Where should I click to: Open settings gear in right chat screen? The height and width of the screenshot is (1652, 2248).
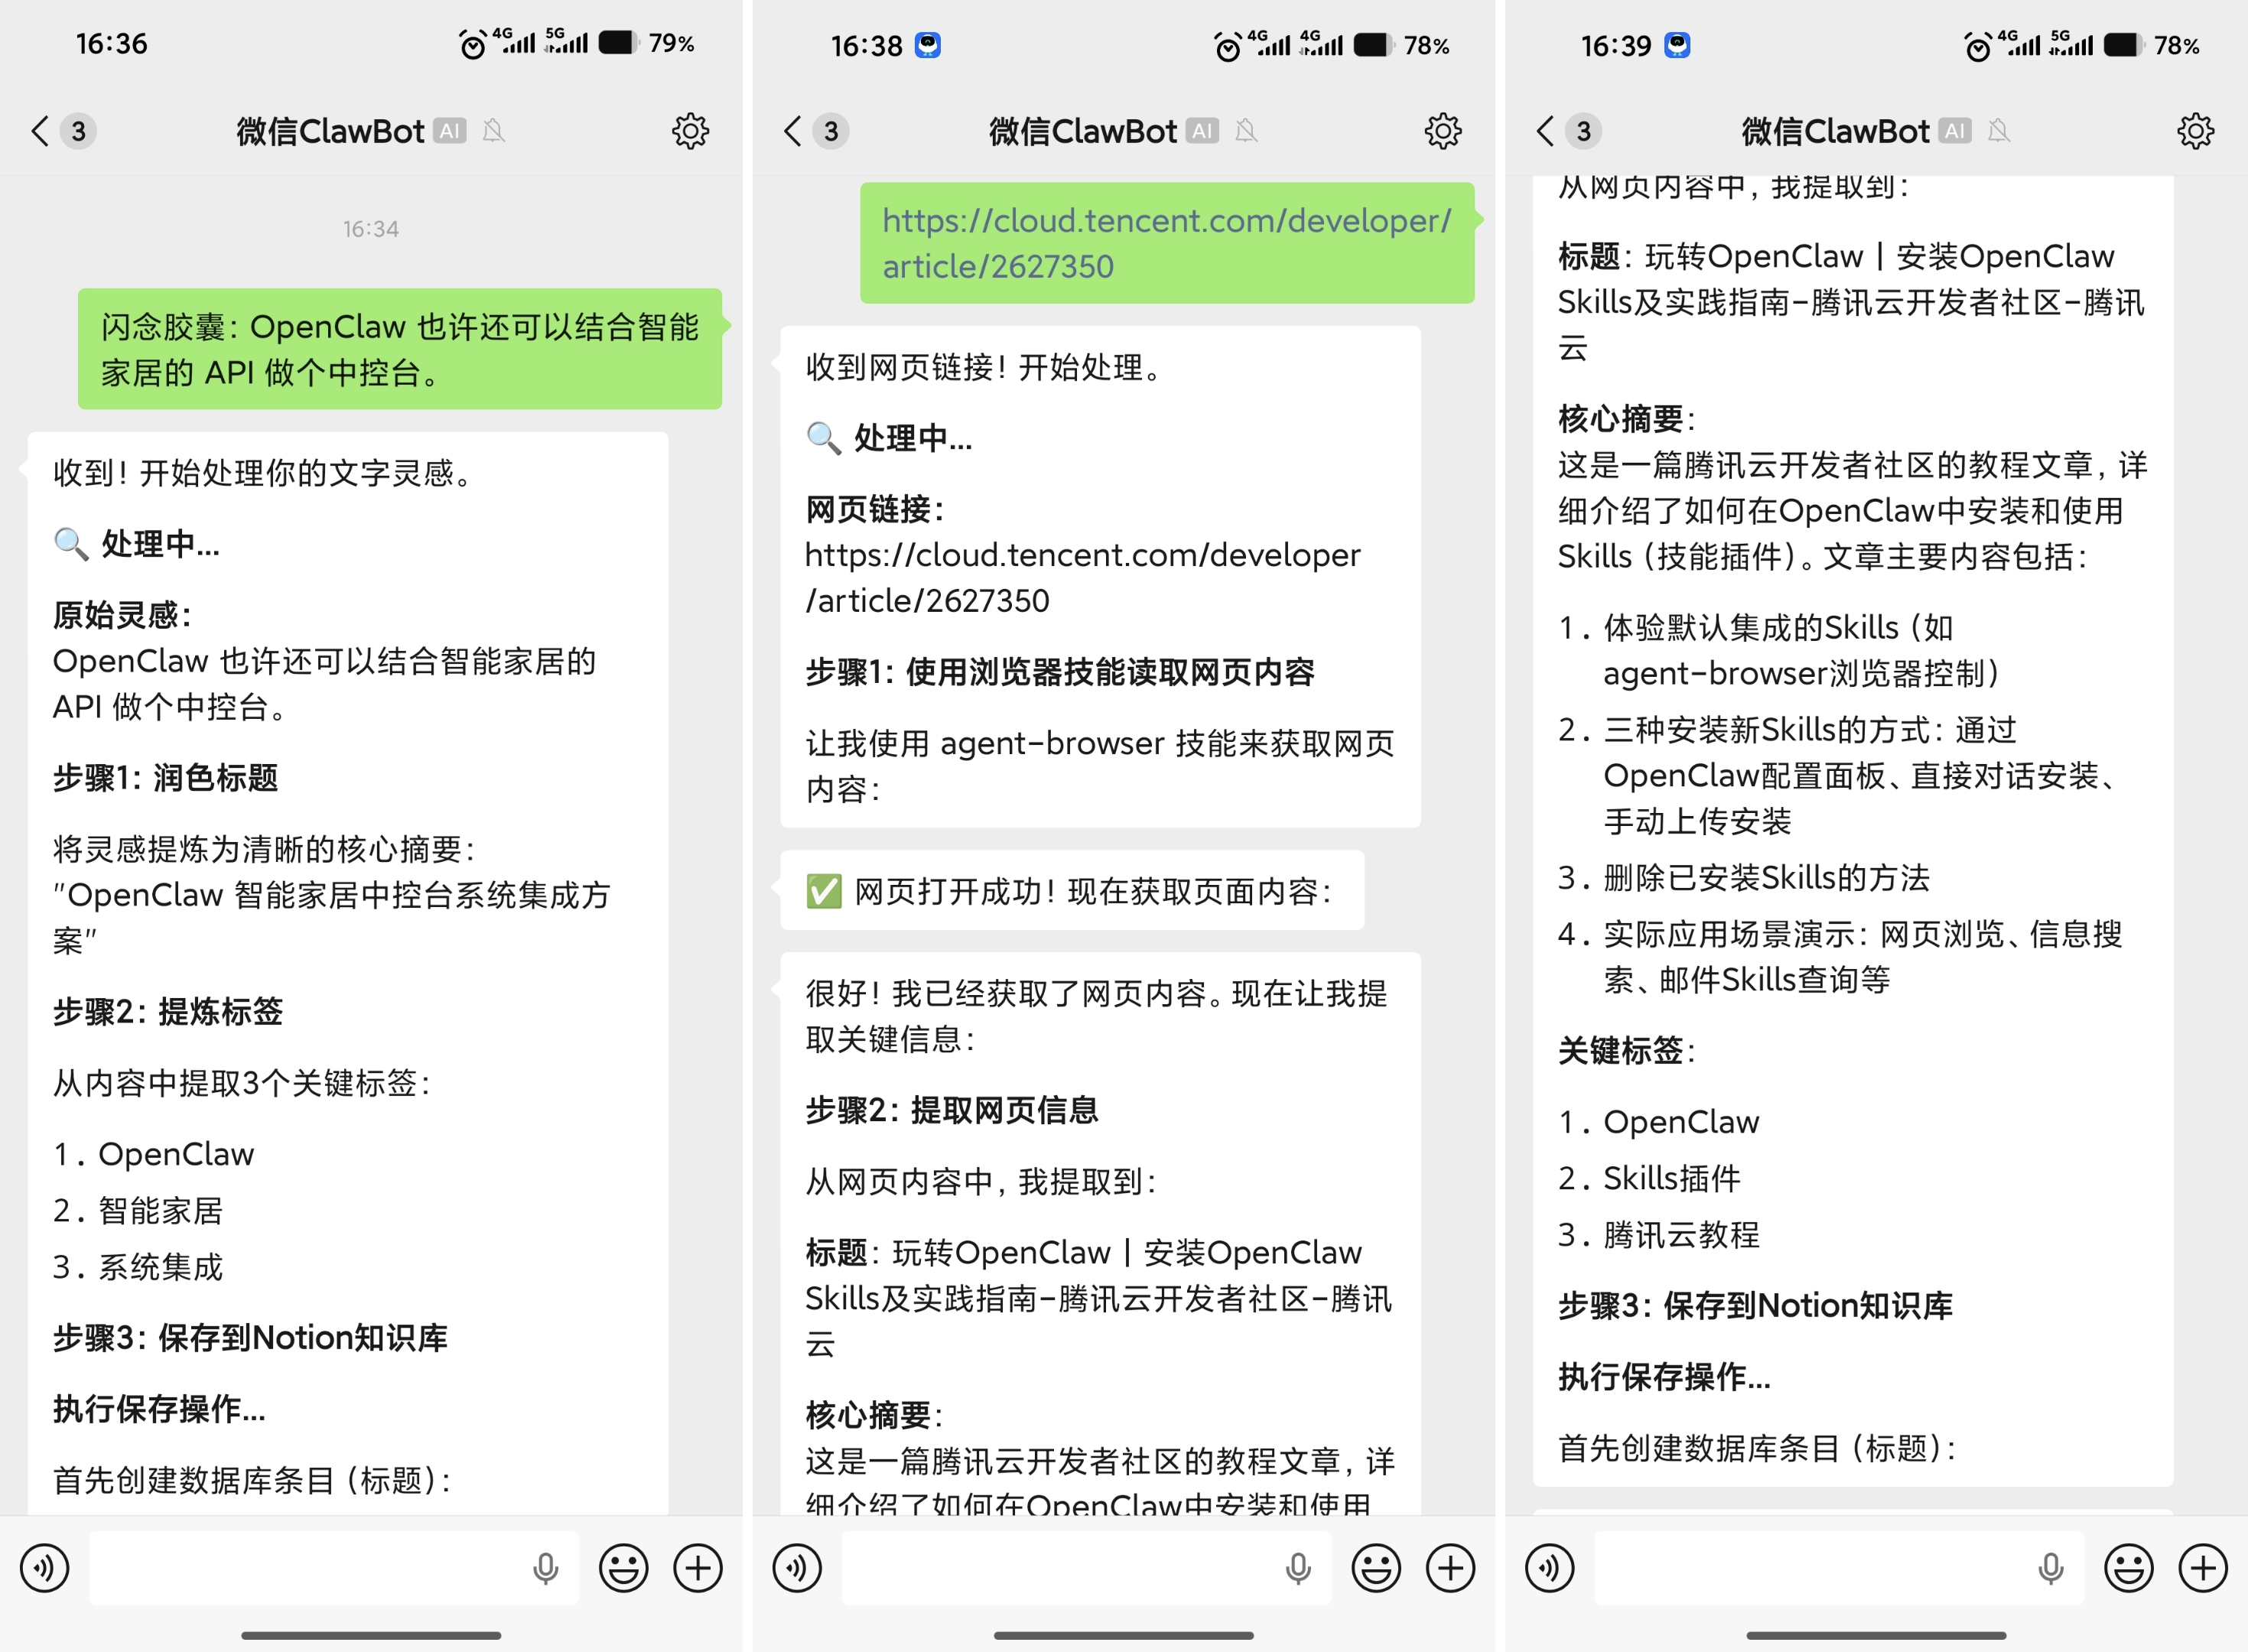(x=2195, y=131)
